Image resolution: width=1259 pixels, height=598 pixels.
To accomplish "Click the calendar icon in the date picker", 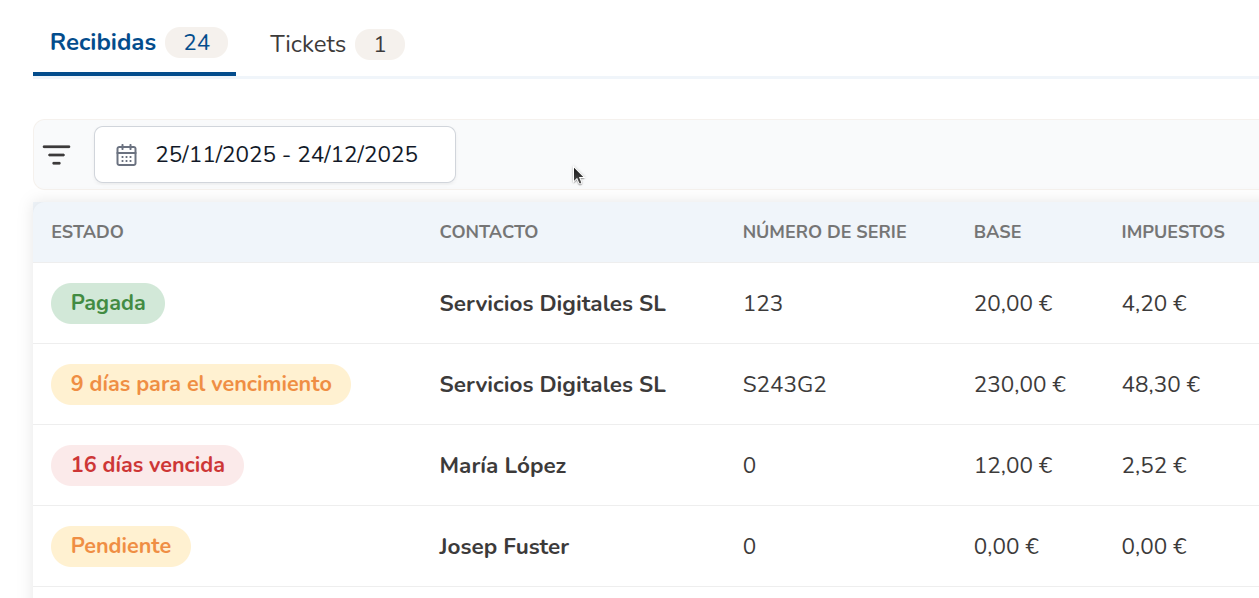I will coord(124,154).
